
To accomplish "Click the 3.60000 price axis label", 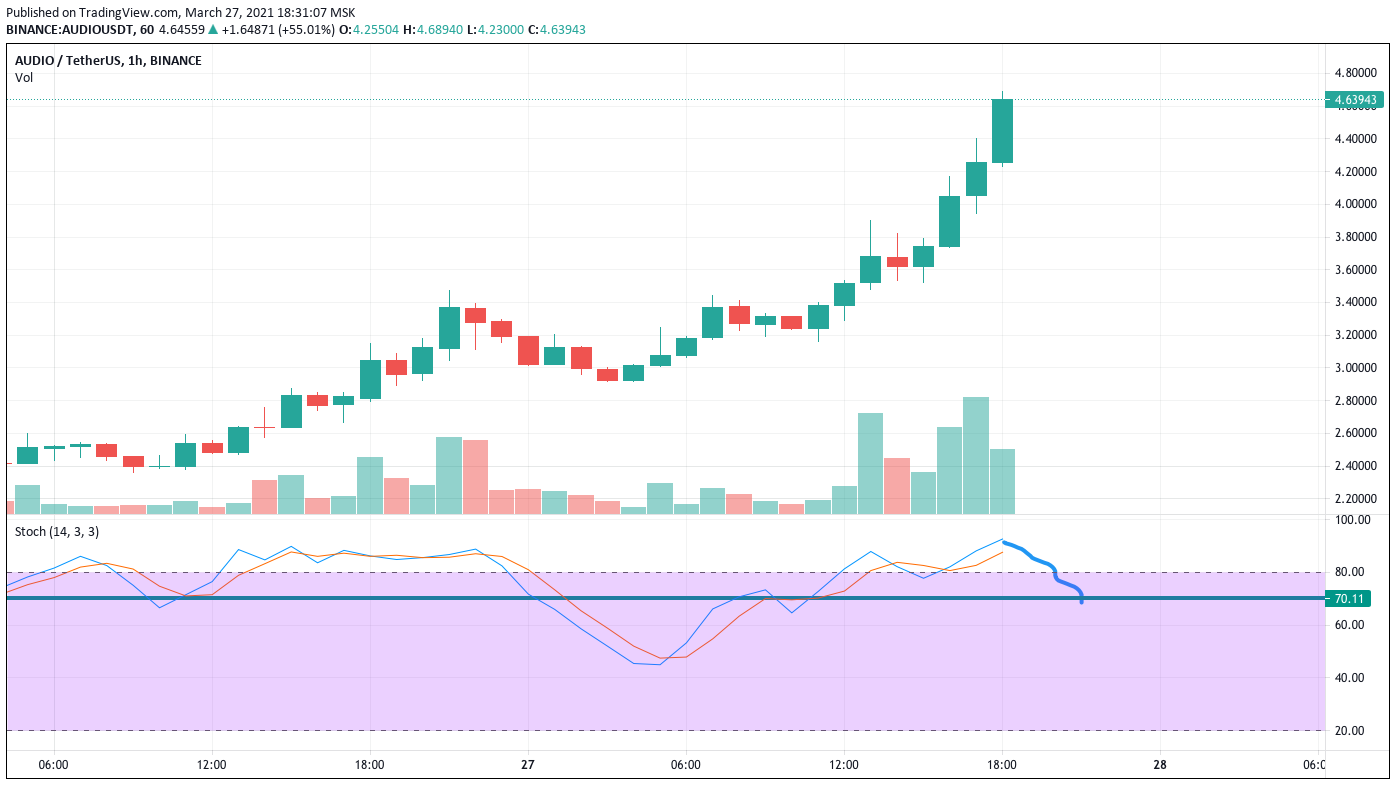I will pyautogui.click(x=1355, y=270).
